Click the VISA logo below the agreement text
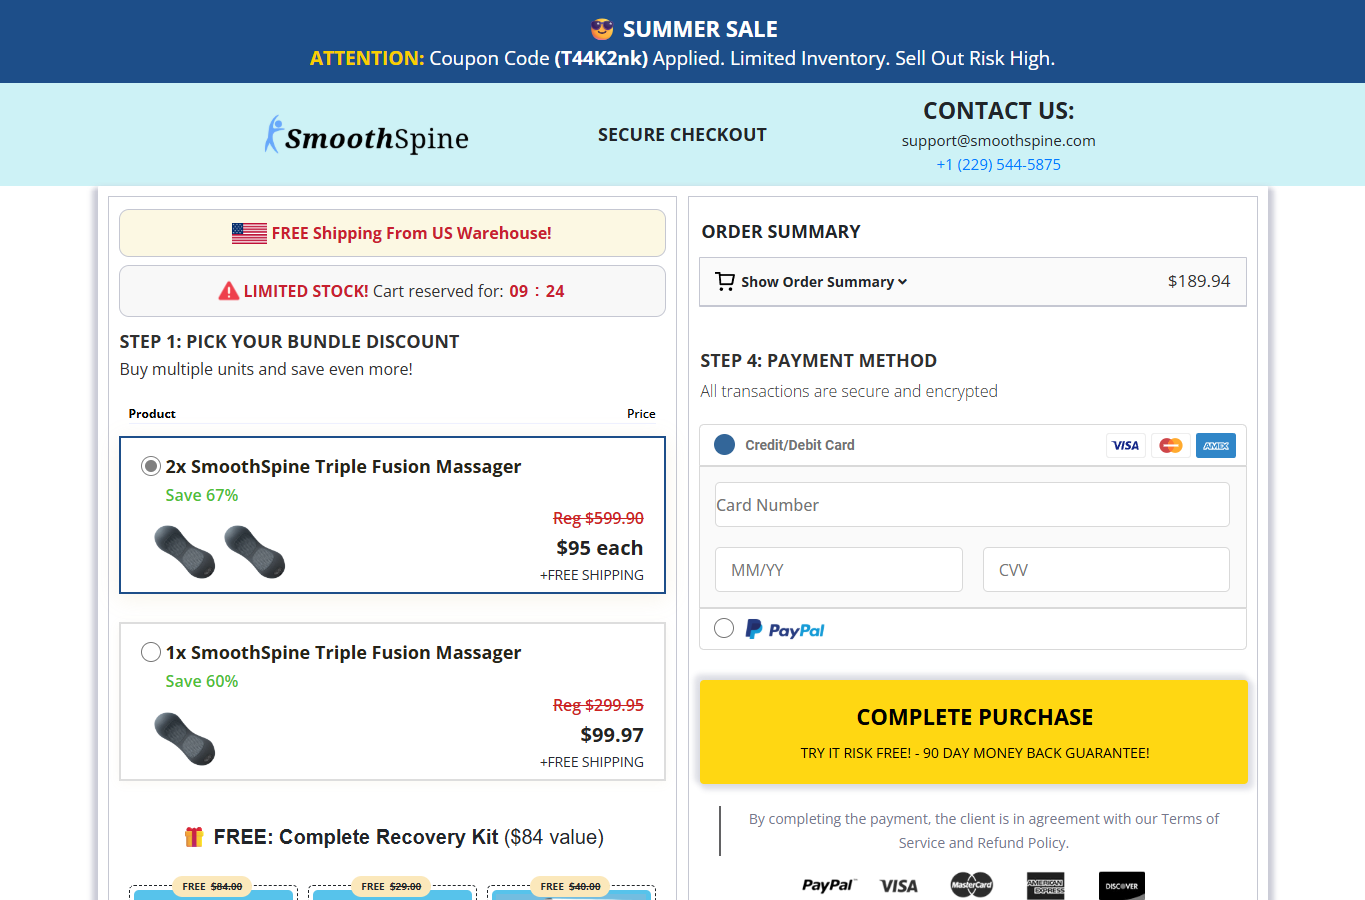Image resolution: width=1365 pixels, height=900 pixels. point(899,886)
